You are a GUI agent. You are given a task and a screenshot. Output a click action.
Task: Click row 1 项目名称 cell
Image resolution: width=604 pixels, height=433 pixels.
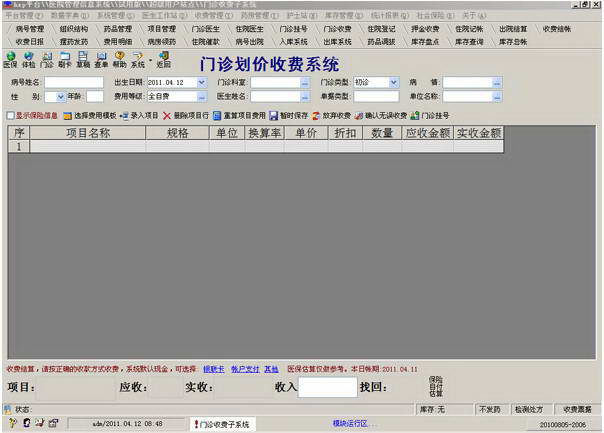[x=88, y=146]
